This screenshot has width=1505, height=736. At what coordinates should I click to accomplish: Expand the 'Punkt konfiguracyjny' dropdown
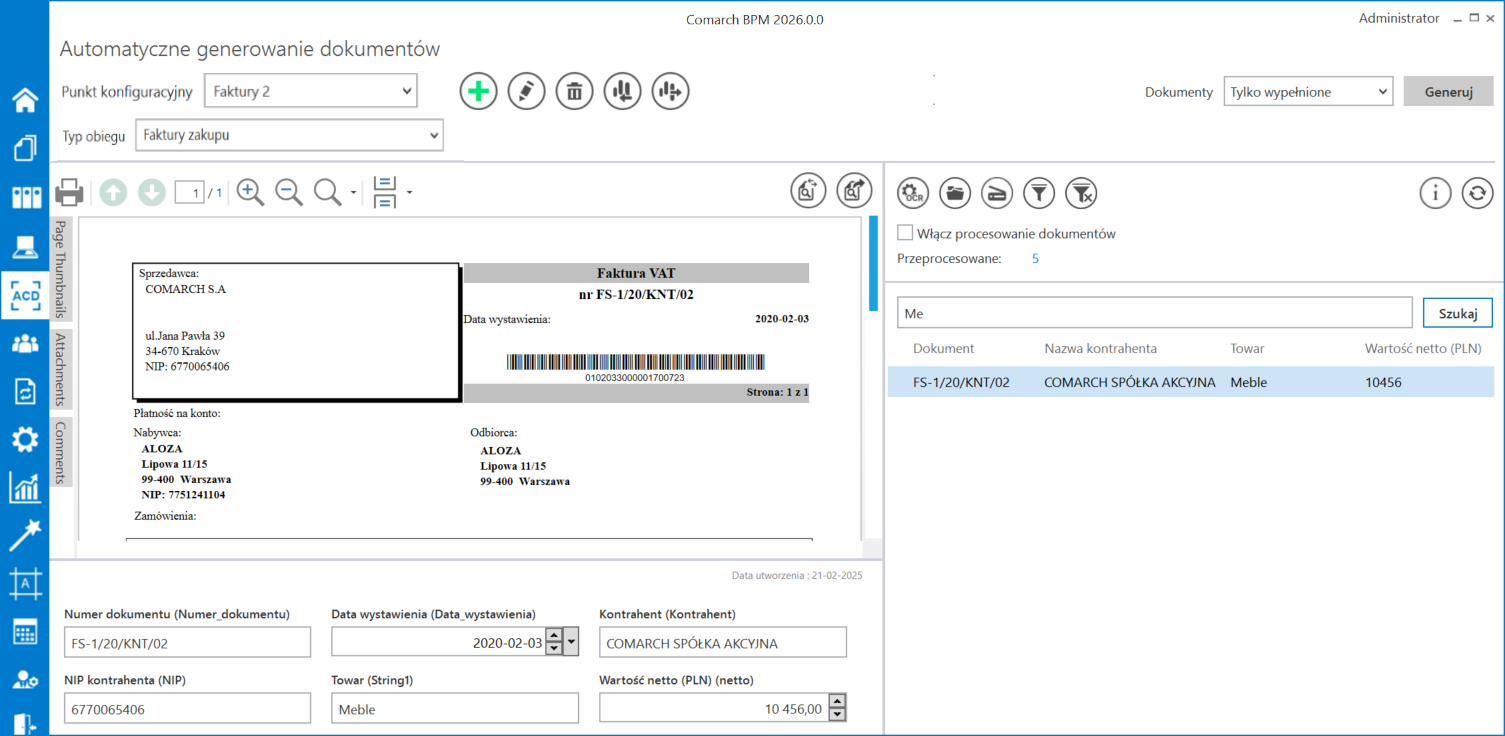coord(311,91)
